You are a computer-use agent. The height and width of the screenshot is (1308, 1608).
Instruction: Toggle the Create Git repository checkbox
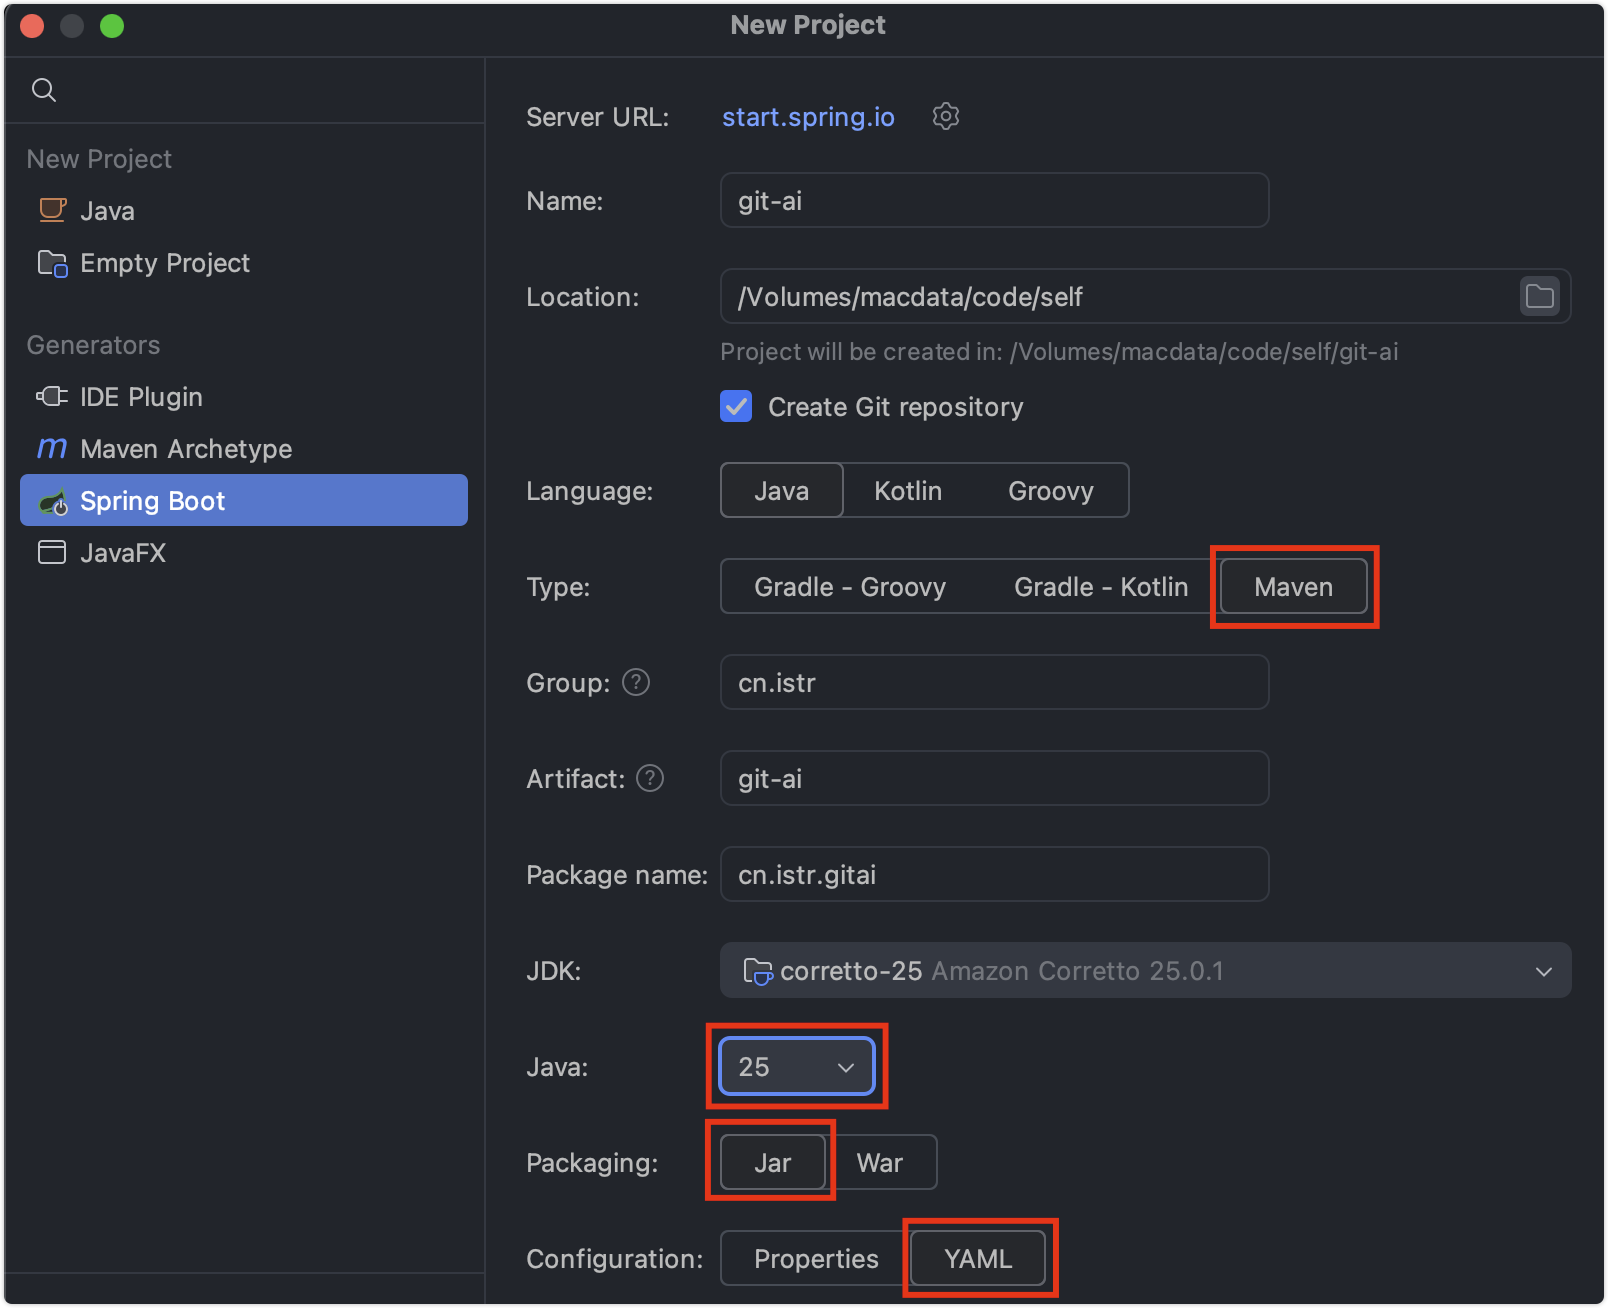(737, 407)
